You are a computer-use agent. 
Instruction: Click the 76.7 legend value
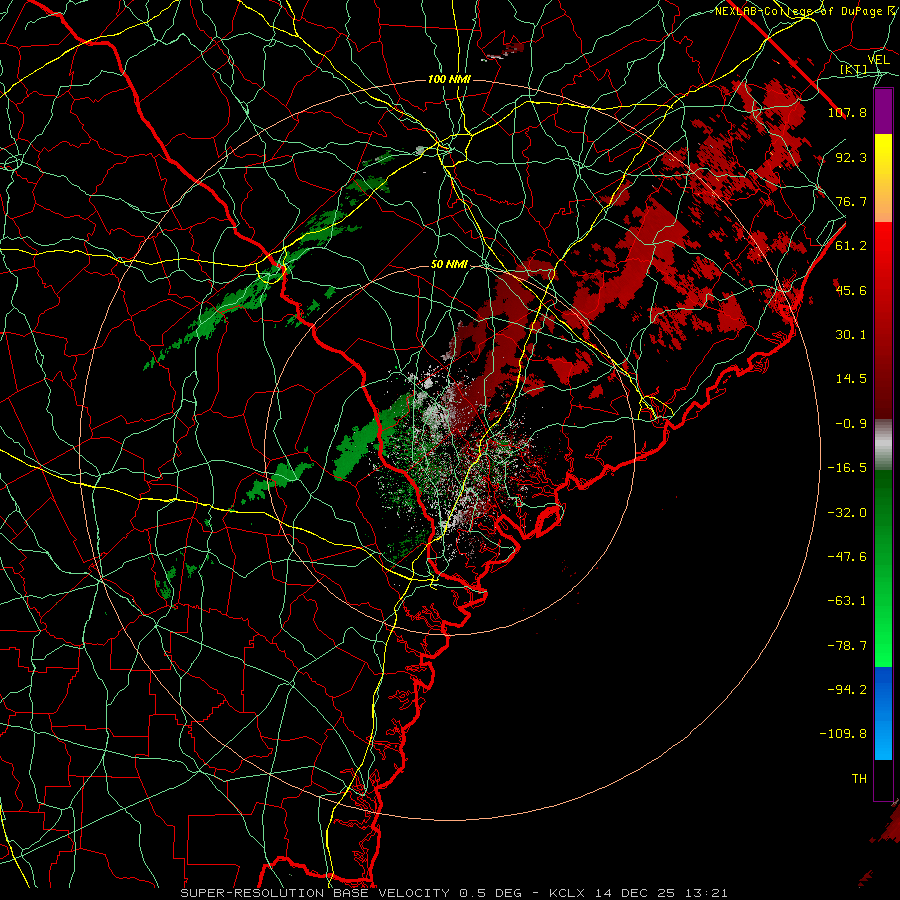coord(851,201)
